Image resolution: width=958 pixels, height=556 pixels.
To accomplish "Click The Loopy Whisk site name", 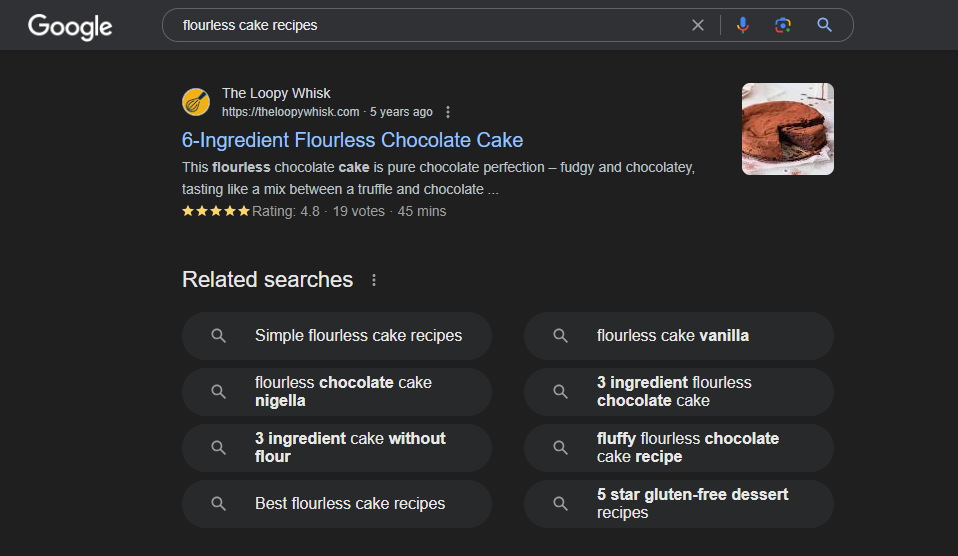I will coord(276,94).
